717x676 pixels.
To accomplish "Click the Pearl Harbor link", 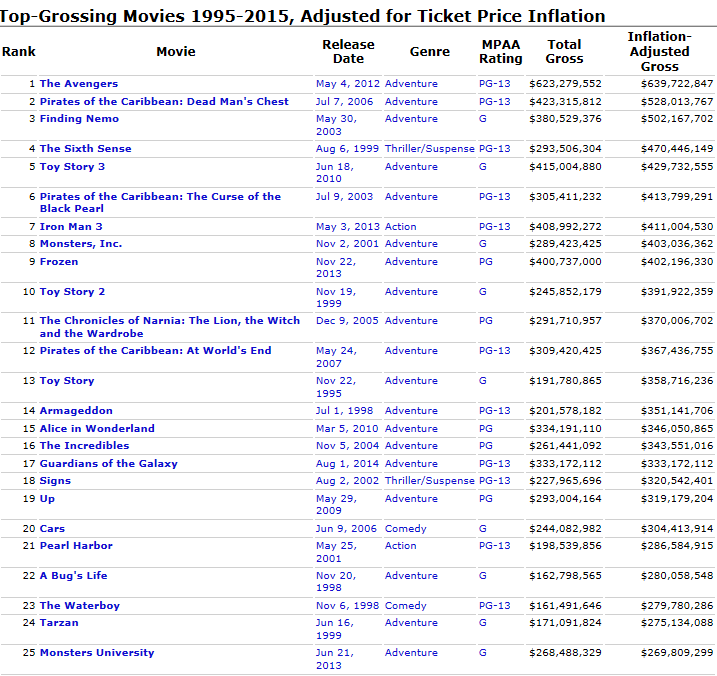I will pyautogui.click(x=76, y=546).
